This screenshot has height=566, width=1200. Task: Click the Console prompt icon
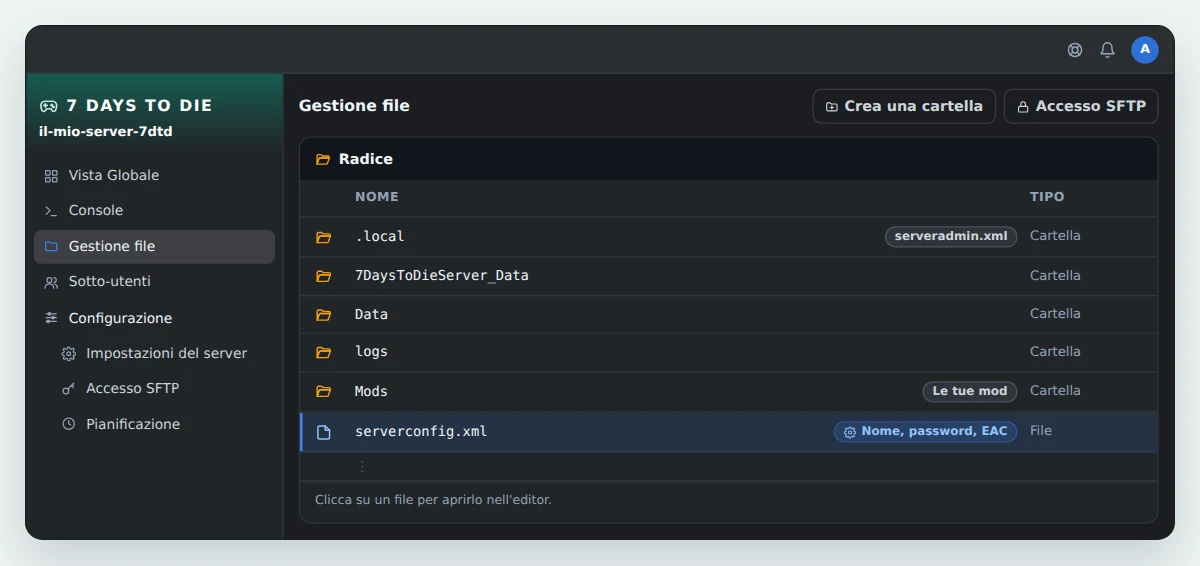(x=51, y=211)
